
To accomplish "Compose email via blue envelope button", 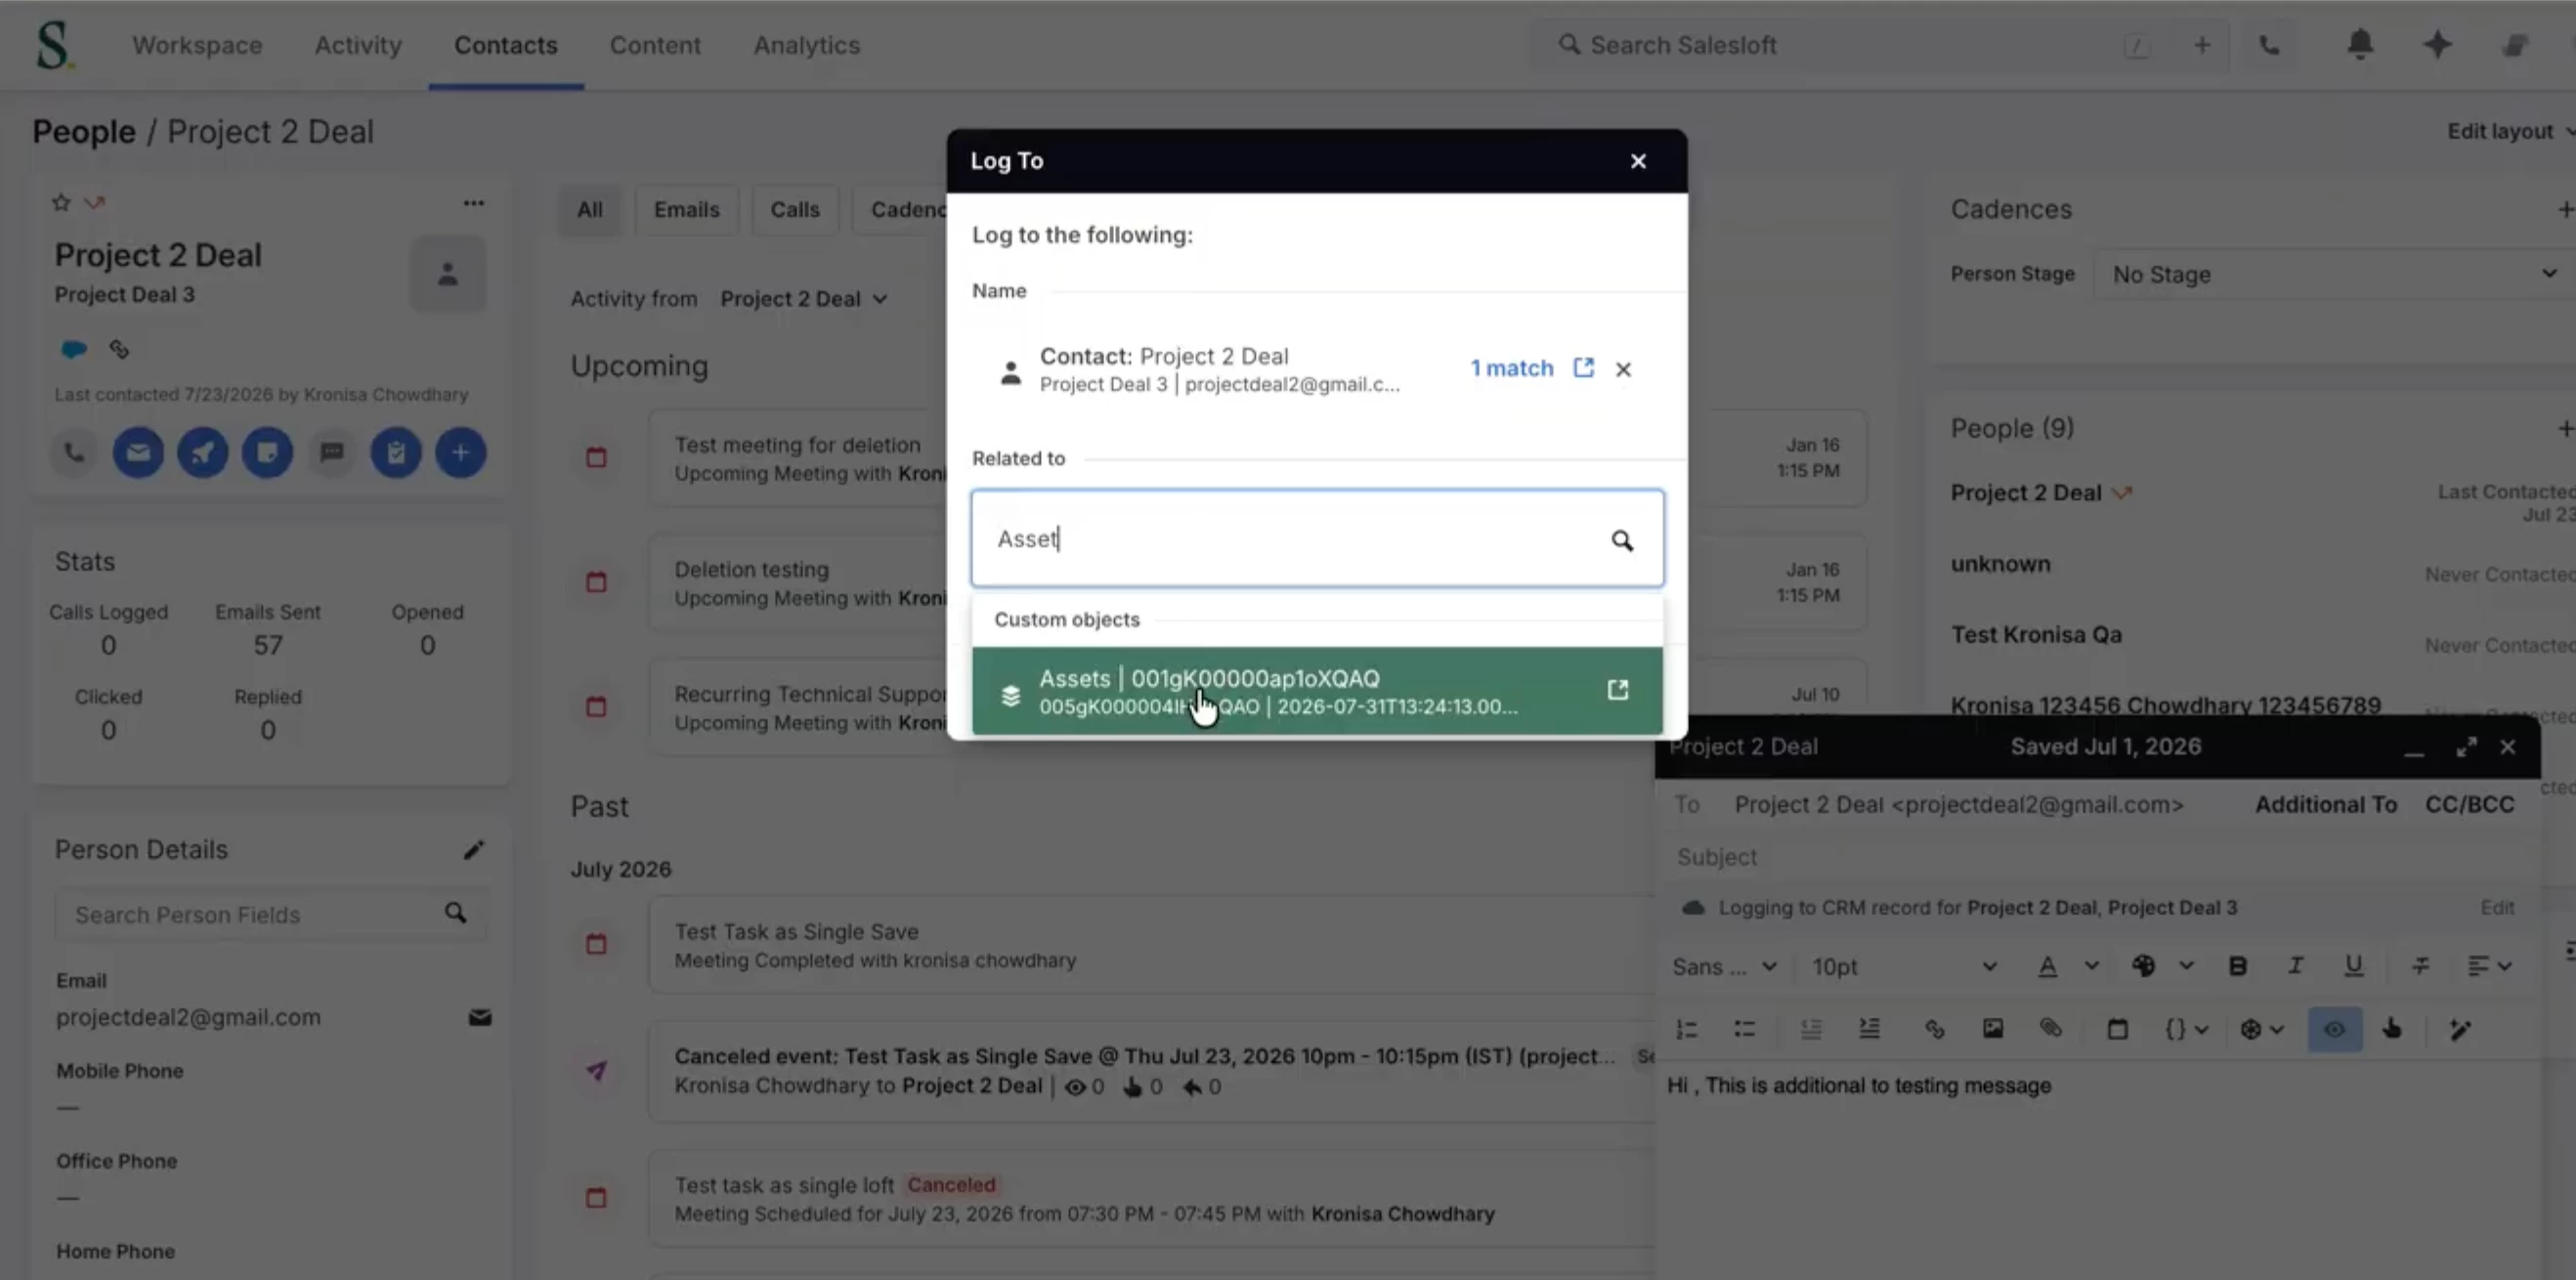I will [138, 453].
